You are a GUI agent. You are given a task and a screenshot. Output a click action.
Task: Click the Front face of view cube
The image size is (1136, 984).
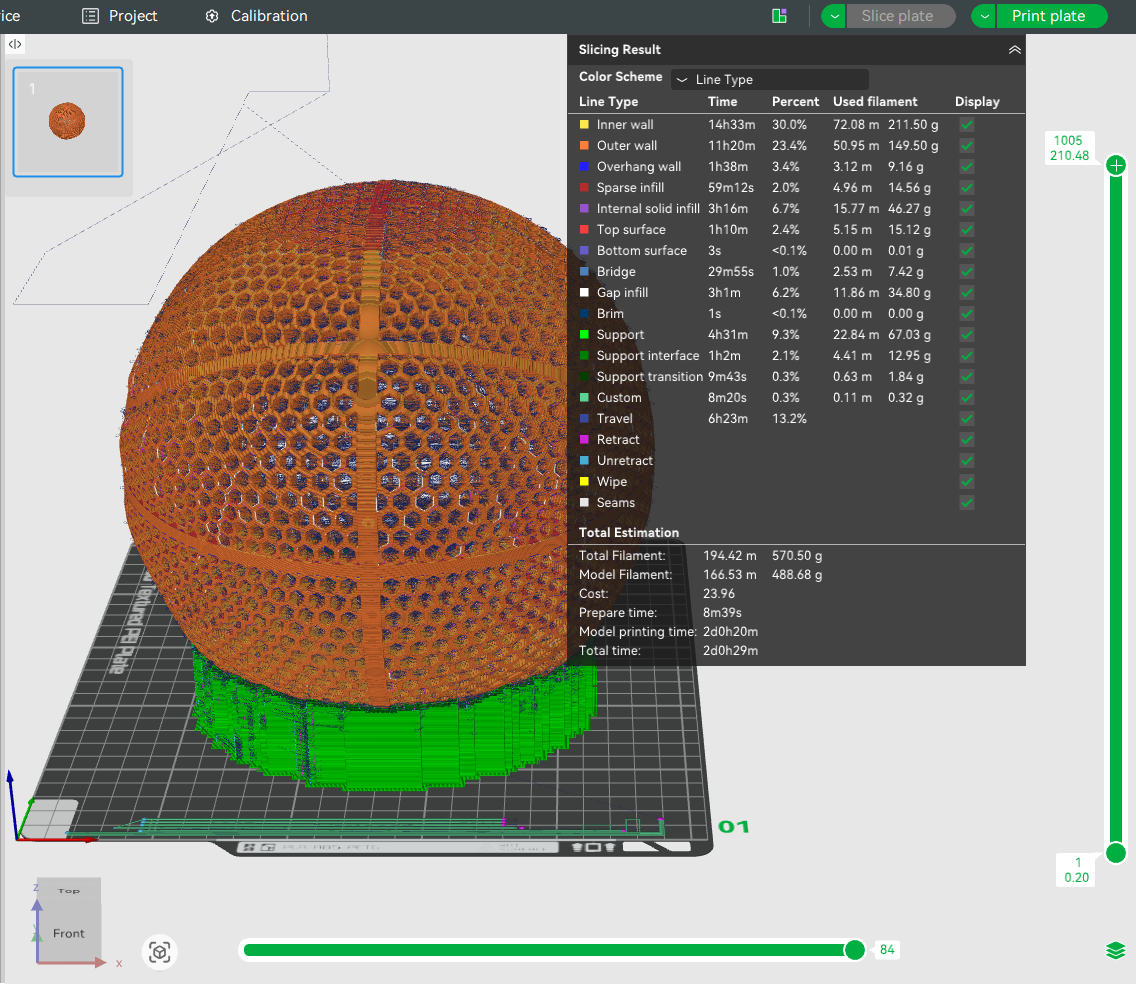69,933
